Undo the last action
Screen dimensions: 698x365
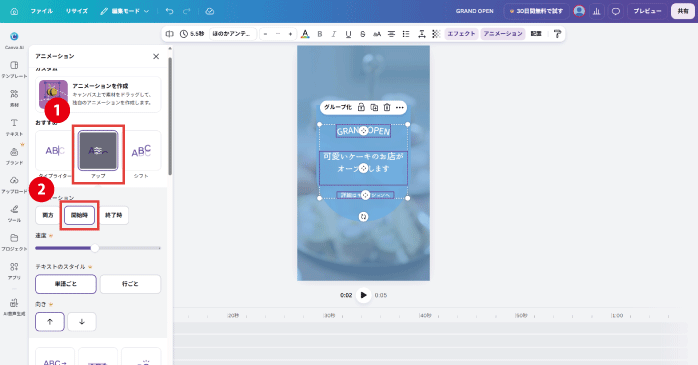[x=169, y=11]
